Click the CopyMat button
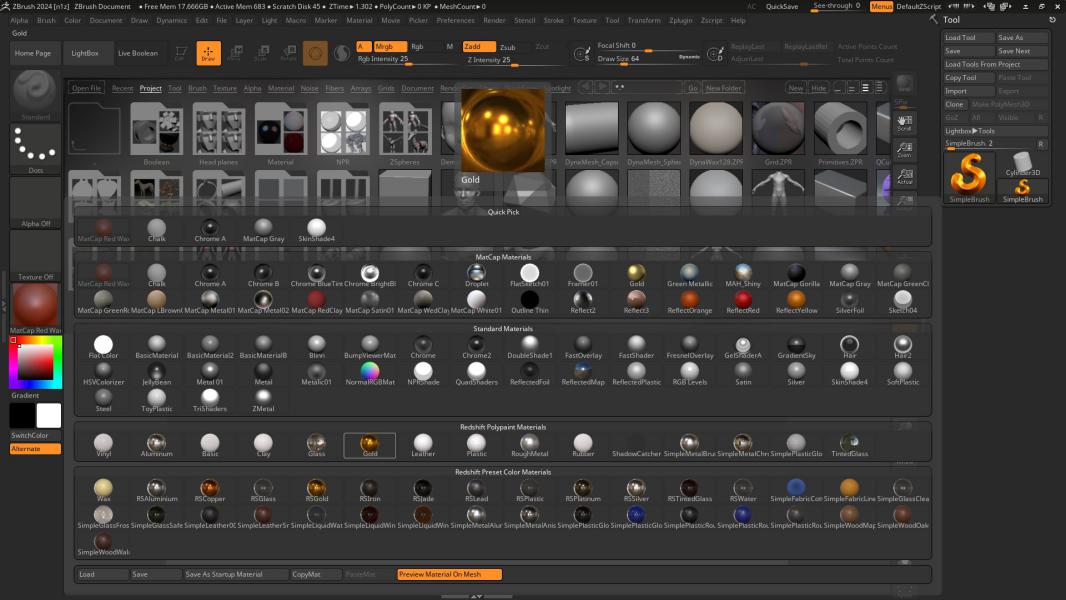This screenshot has height=600, width=1066. 315,574
